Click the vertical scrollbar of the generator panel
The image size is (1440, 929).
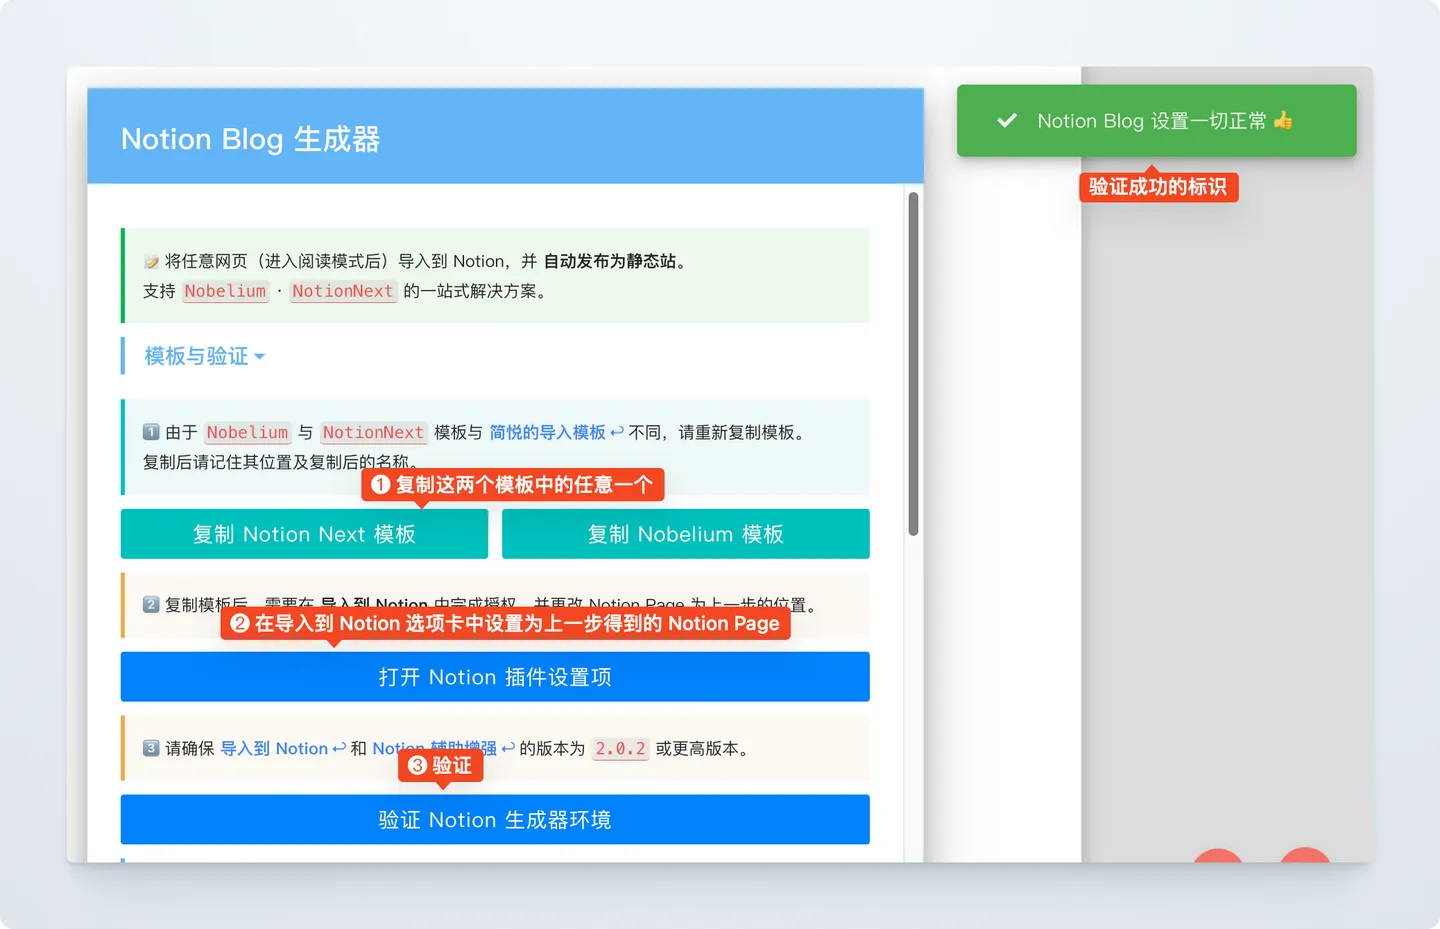click(913, 364)
